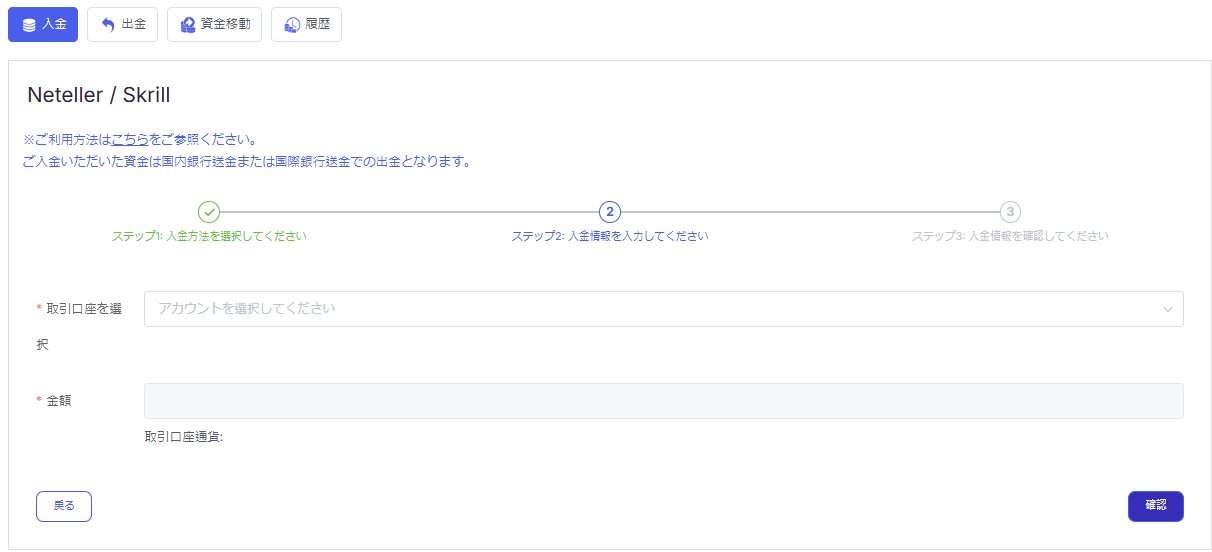The width and height of the screenshot is (1212, 552).
Task: Expand the account list with the chevron arrow
Action: coord(1167,309)
